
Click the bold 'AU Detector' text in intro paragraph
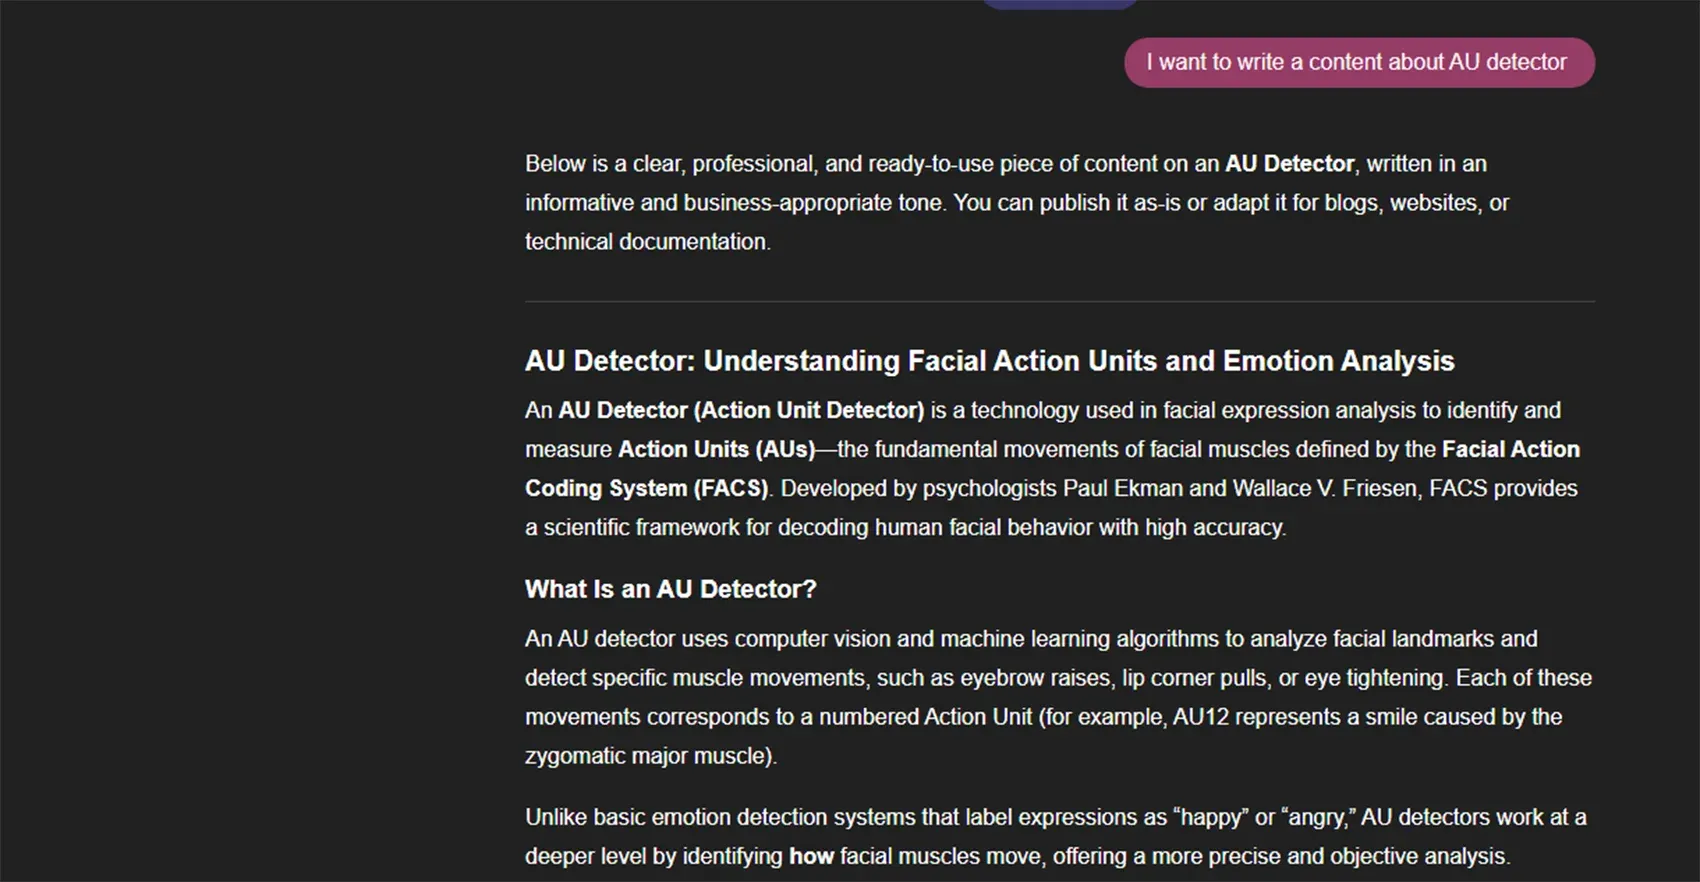tap(1289, 164)
